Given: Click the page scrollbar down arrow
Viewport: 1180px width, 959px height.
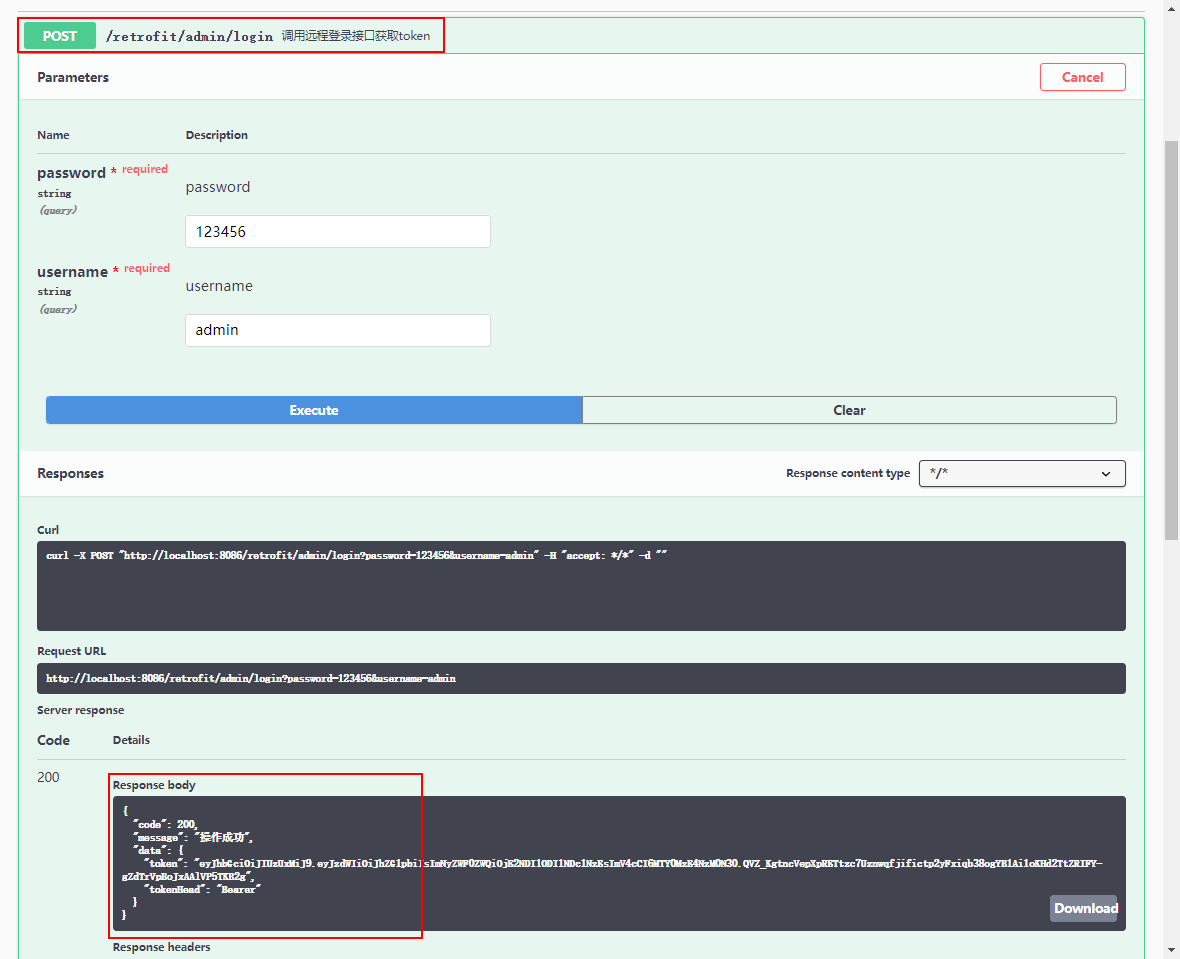Looking at the screenshot, I should tap(1171, 949).
